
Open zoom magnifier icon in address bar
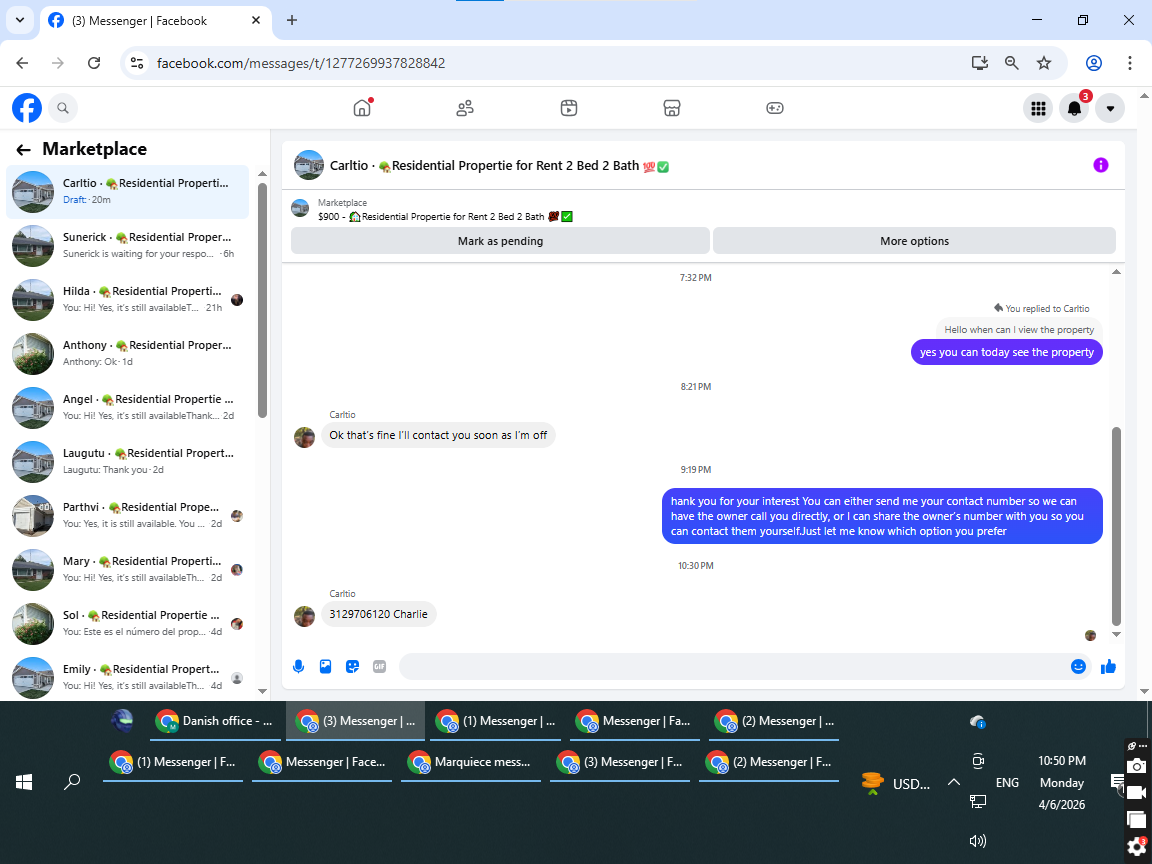(1012, 63)
